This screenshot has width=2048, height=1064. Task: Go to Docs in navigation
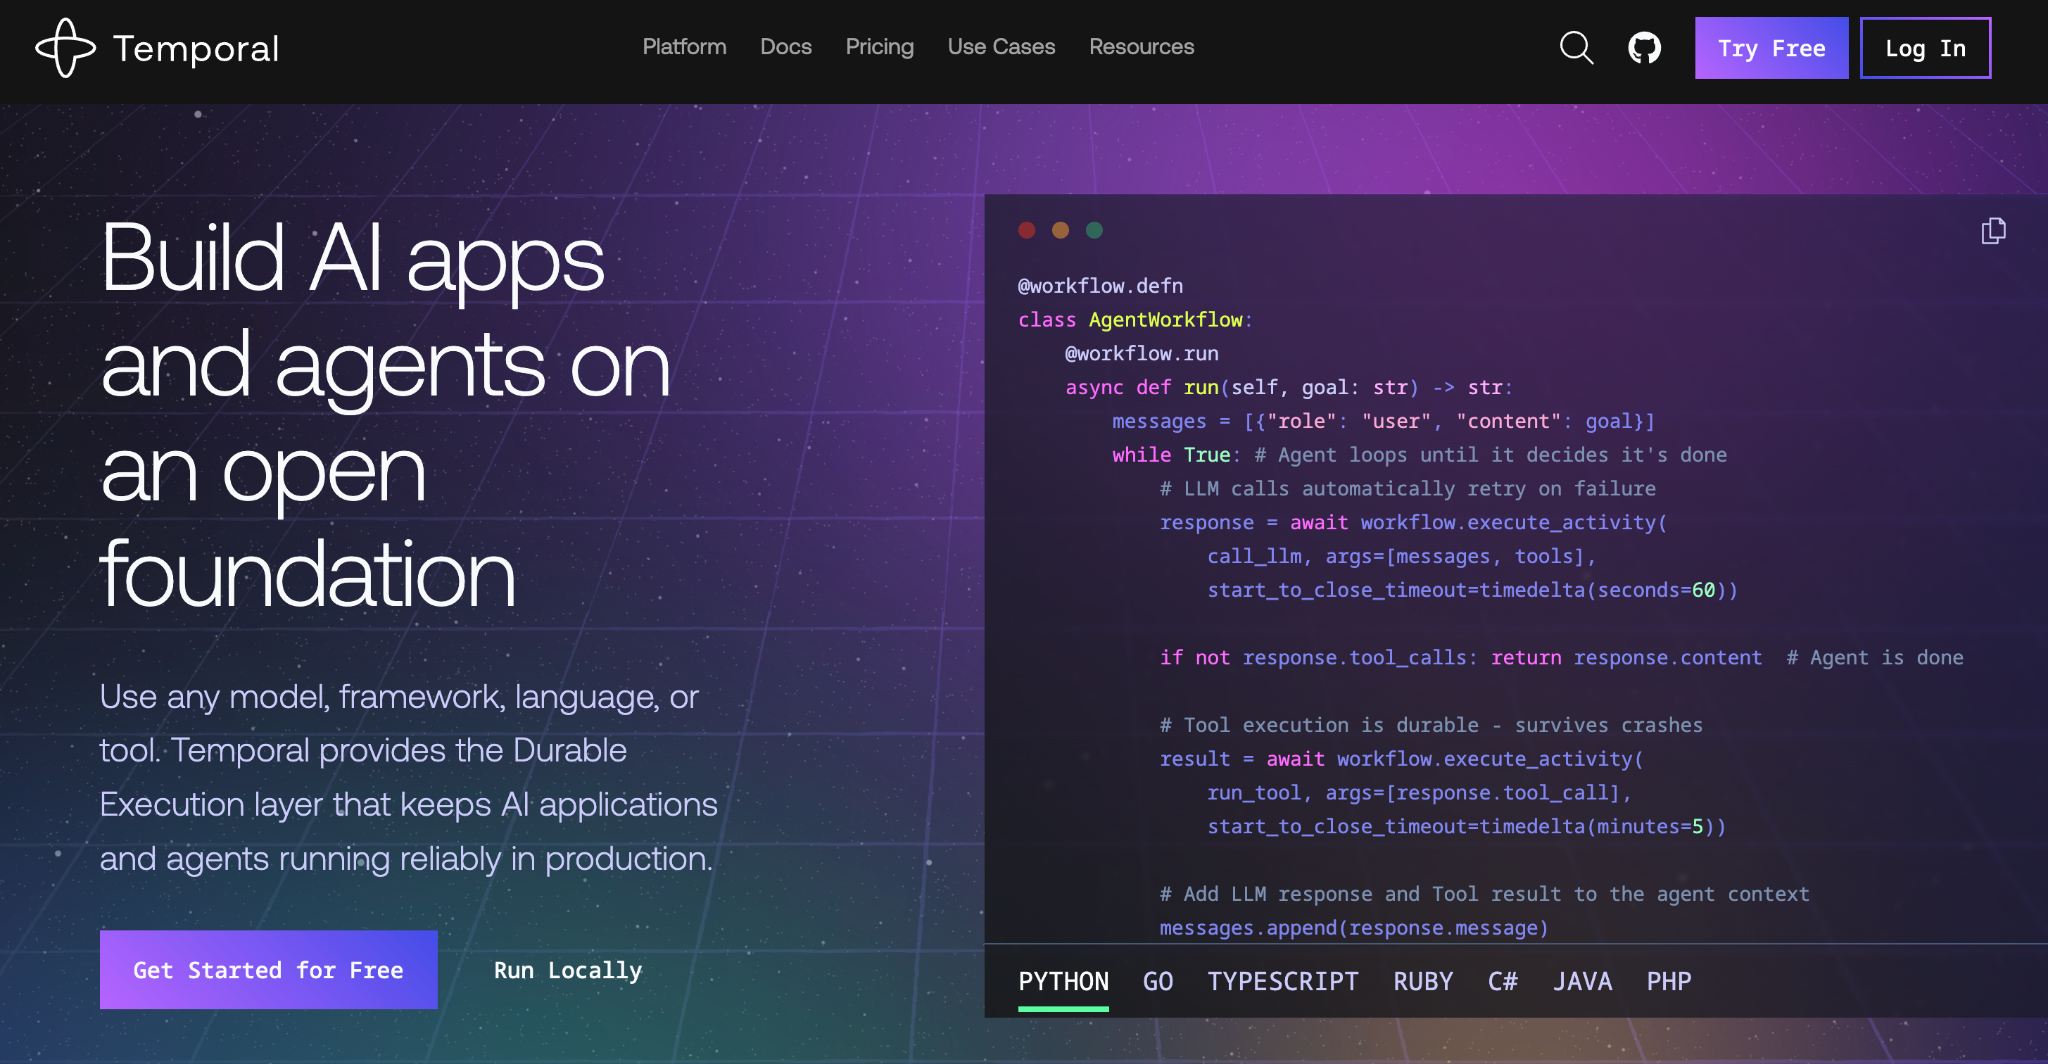click(x=786, y=47)
